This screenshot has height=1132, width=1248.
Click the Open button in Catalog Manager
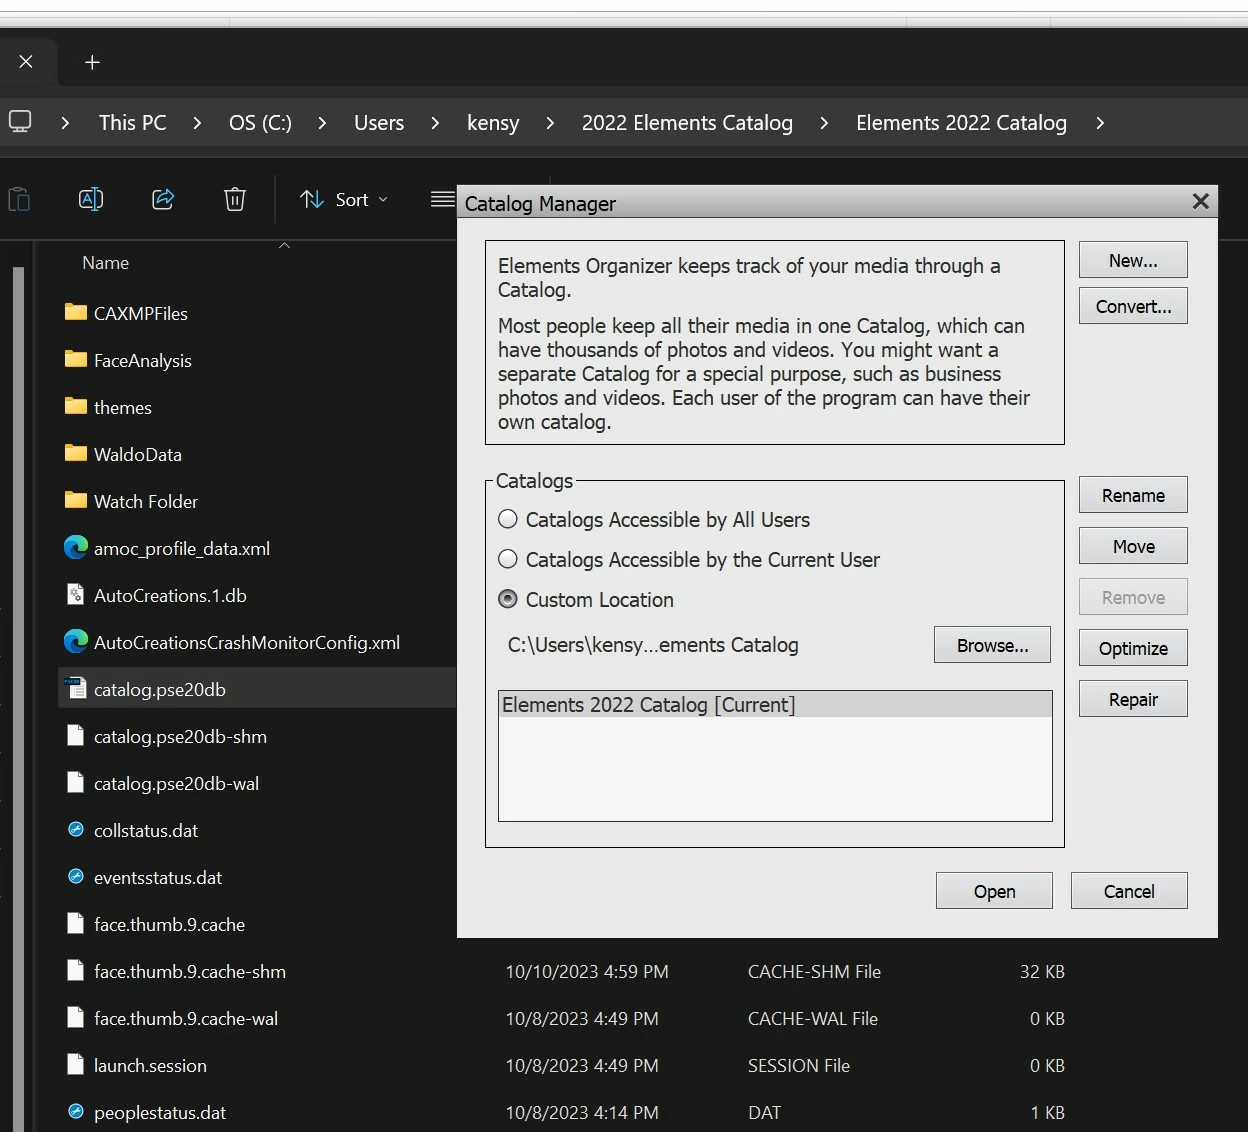[994, 891]
